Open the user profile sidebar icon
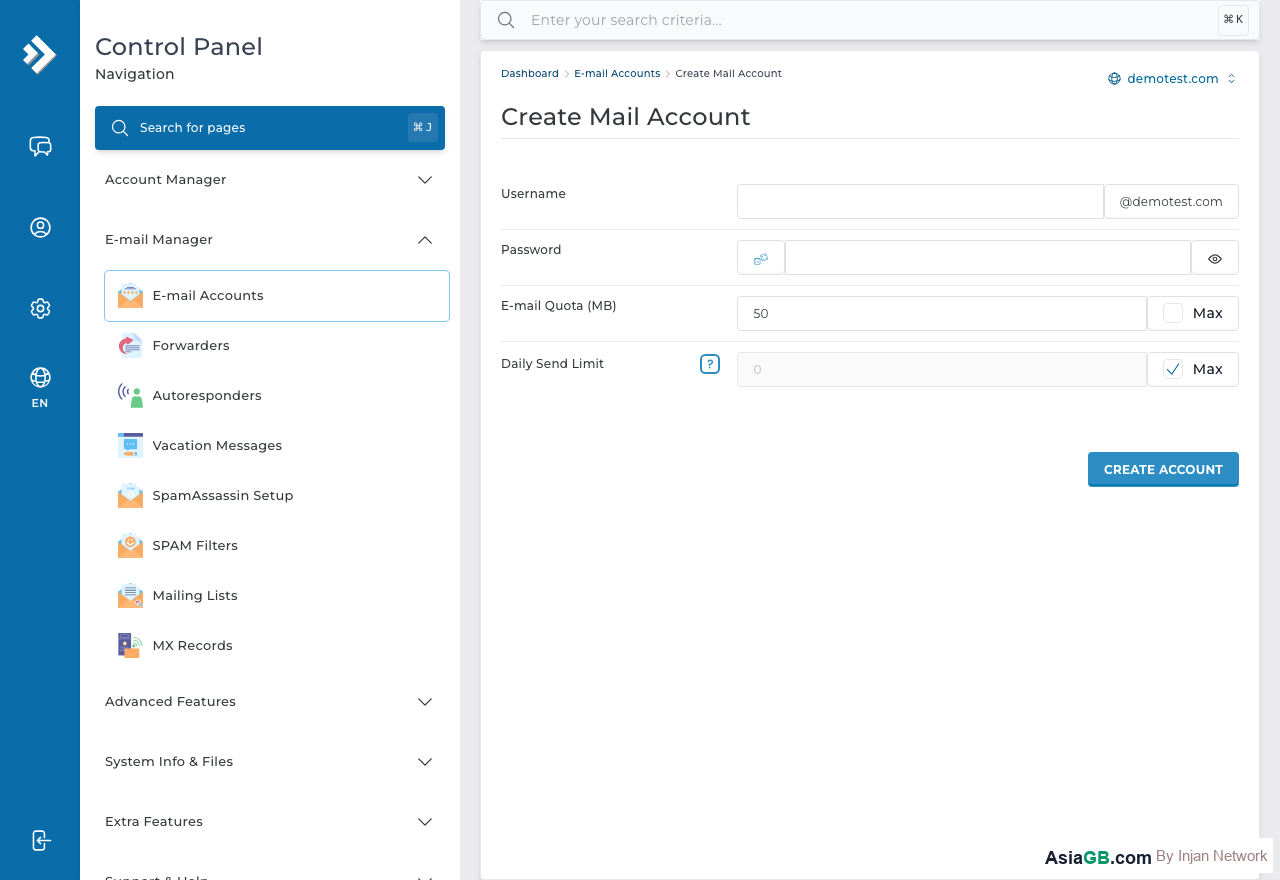 coord(40,228)
